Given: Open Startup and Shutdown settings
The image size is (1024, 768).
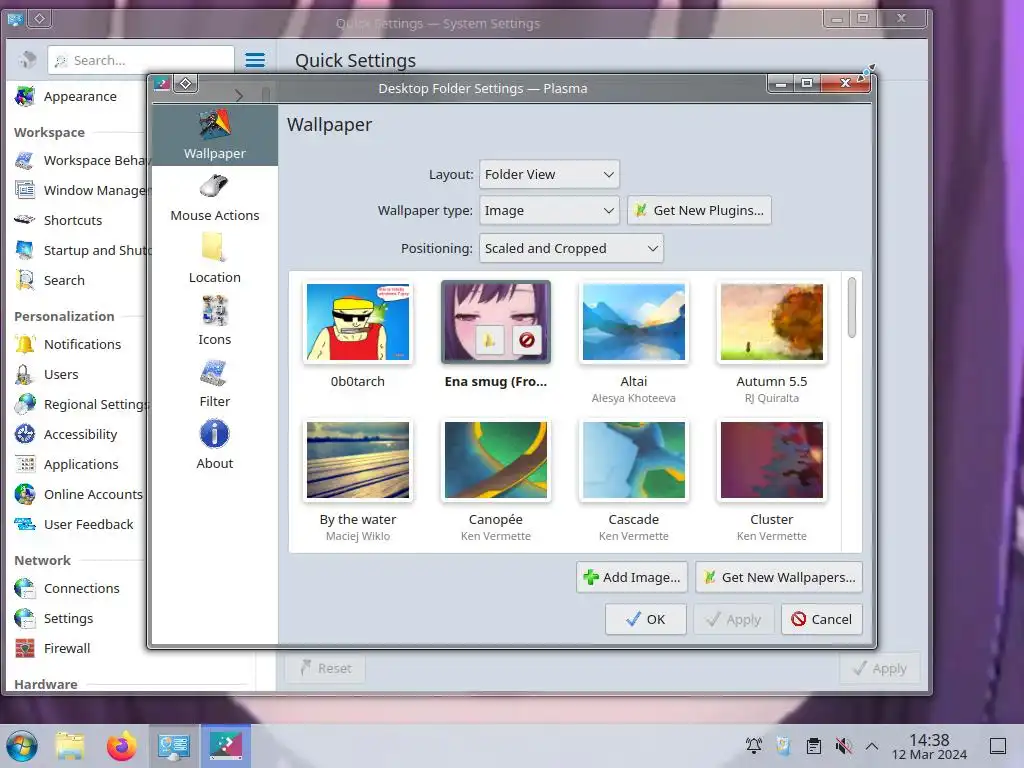Looking at the screenshot, I should click(80, 251).
